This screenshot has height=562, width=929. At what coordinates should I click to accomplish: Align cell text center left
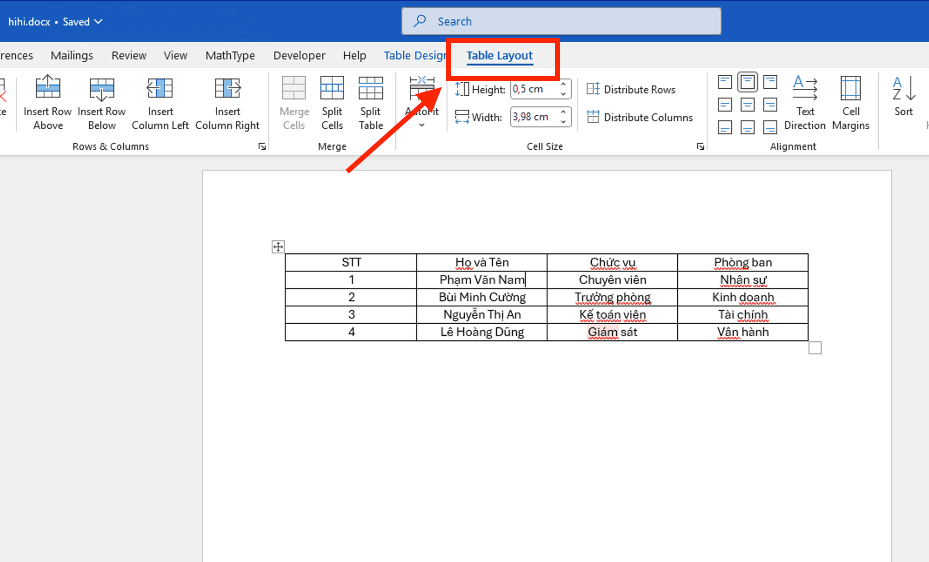click(725, 105)
